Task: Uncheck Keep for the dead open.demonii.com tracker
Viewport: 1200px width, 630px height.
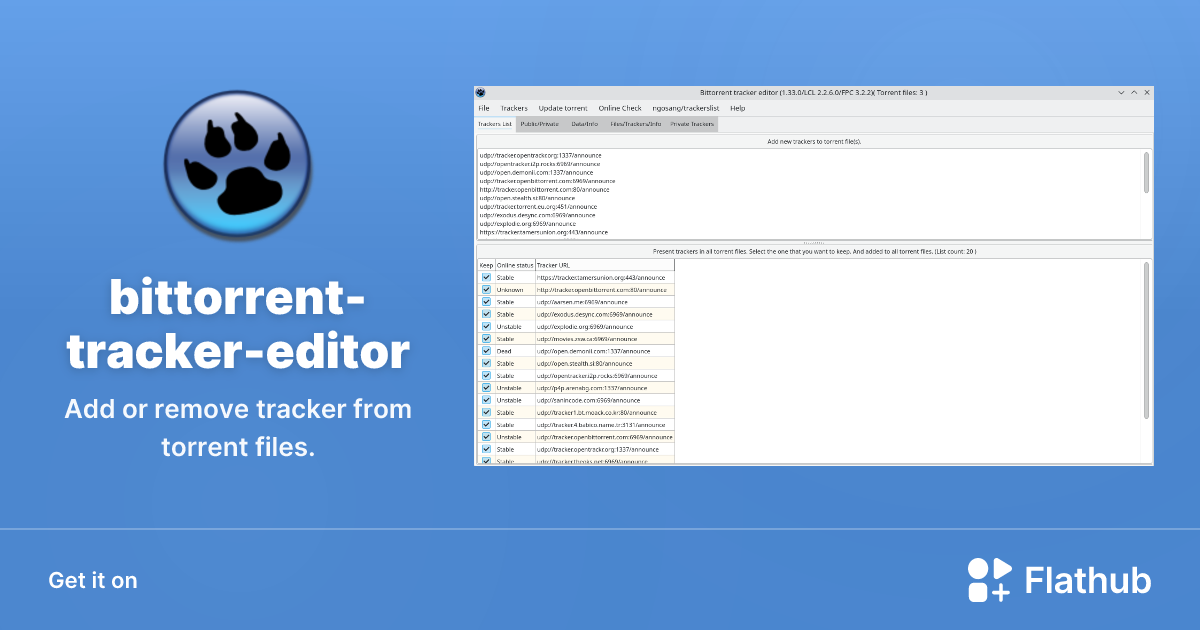Action: pos(486,351)
